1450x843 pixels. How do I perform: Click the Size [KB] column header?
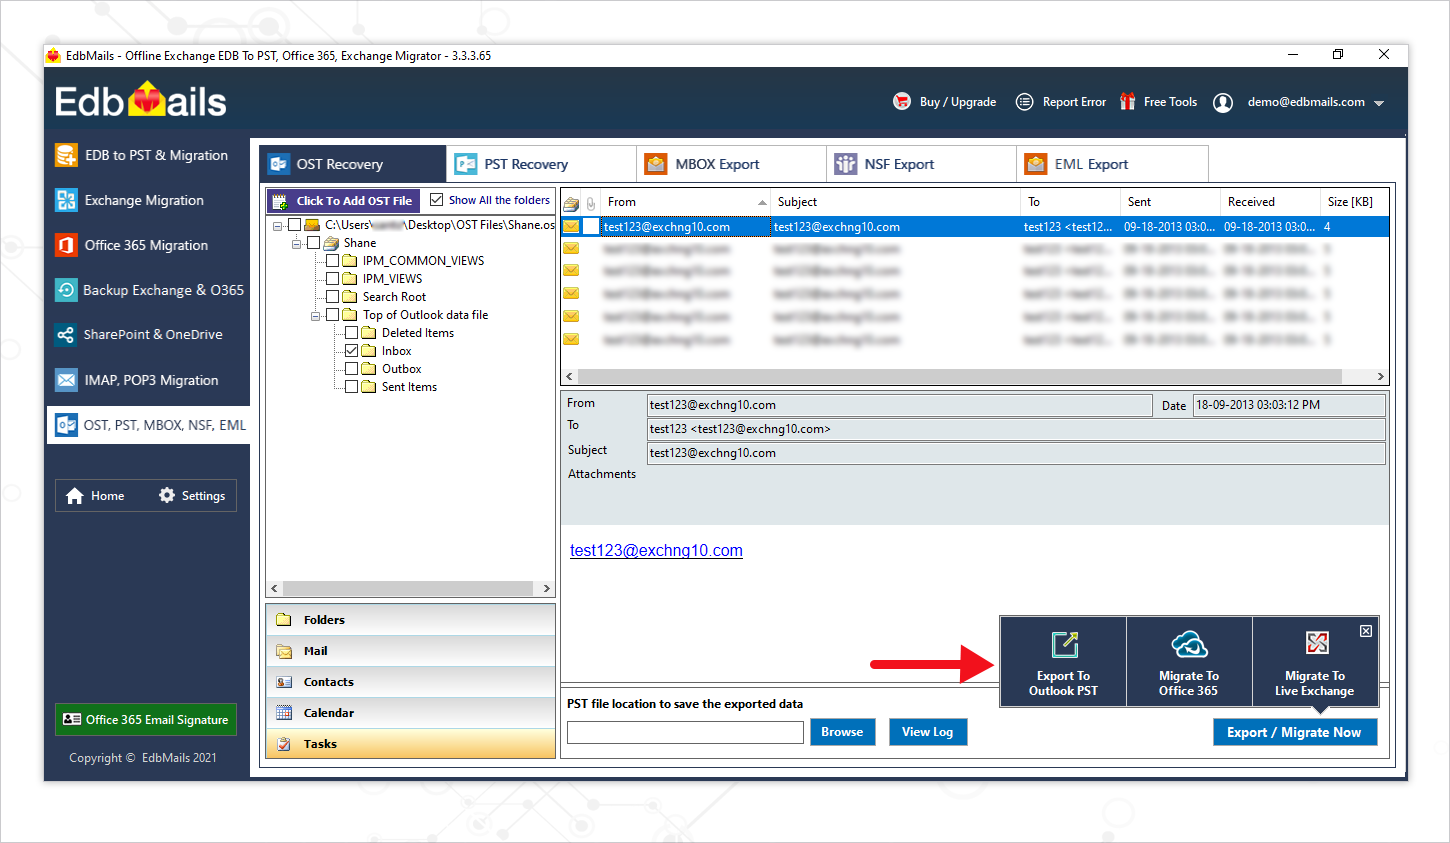point(1352,202)
